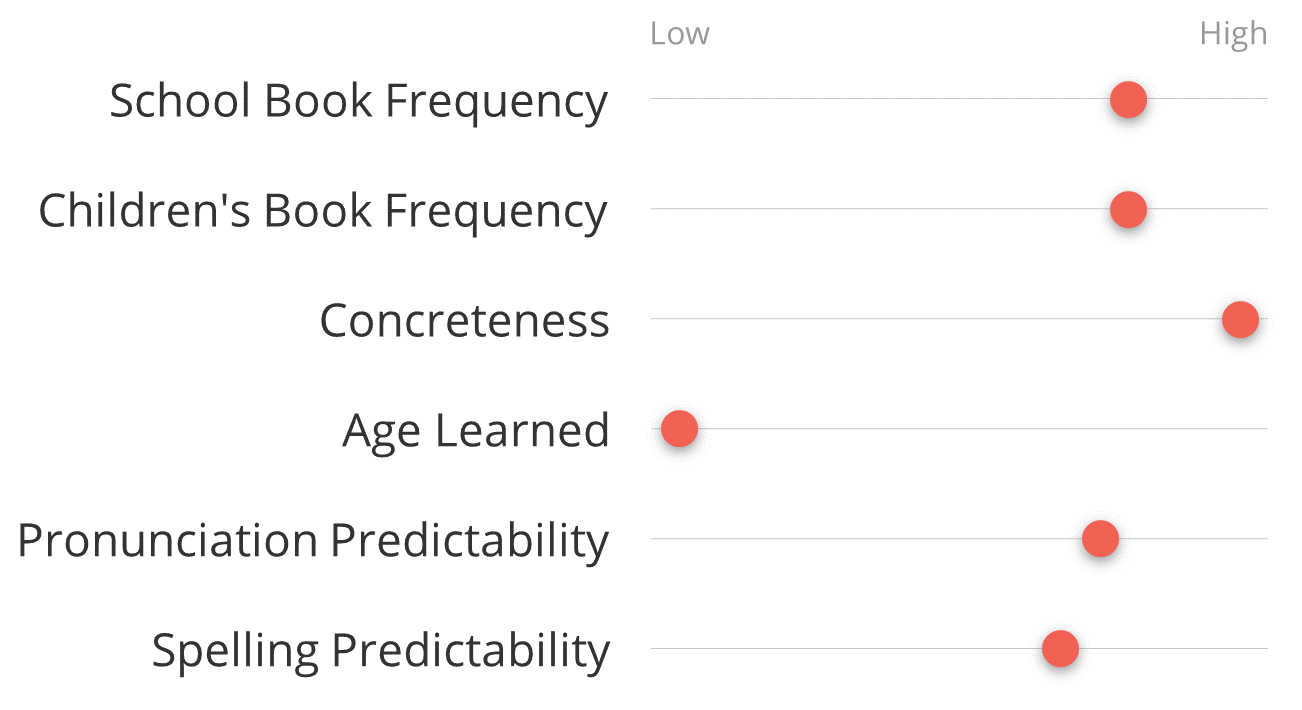This screenshot has width=1302, height=710.
Task: Select the Children's Book Frequency label
Action: pyautogui.click(x=323, y=212)
